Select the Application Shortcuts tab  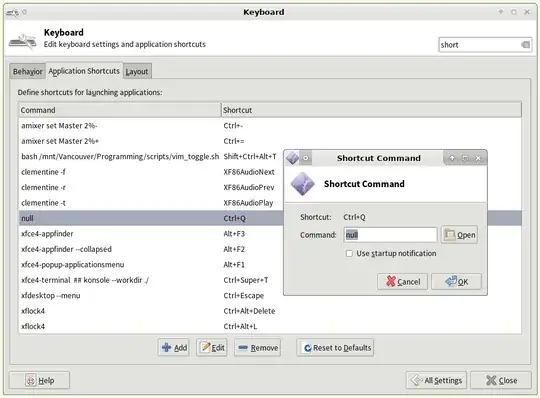(84, 71)
